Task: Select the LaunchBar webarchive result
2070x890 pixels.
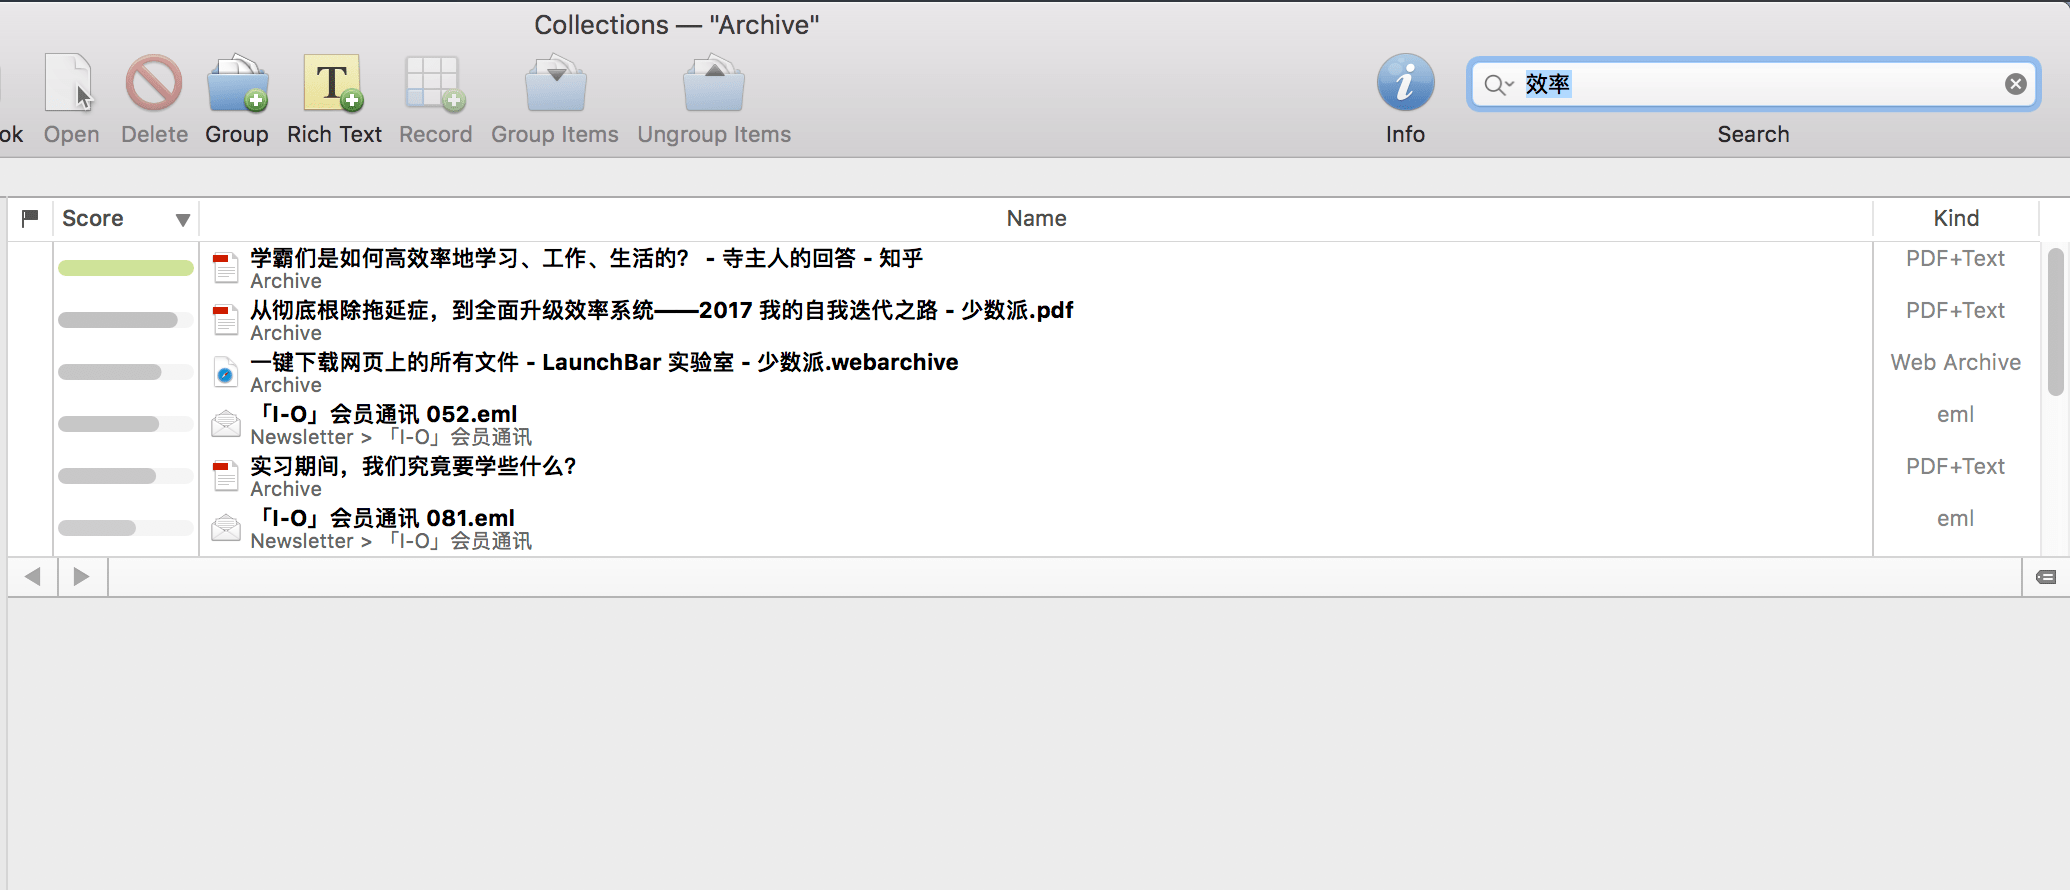Action: pyautogui.click(x=604, y=363)
